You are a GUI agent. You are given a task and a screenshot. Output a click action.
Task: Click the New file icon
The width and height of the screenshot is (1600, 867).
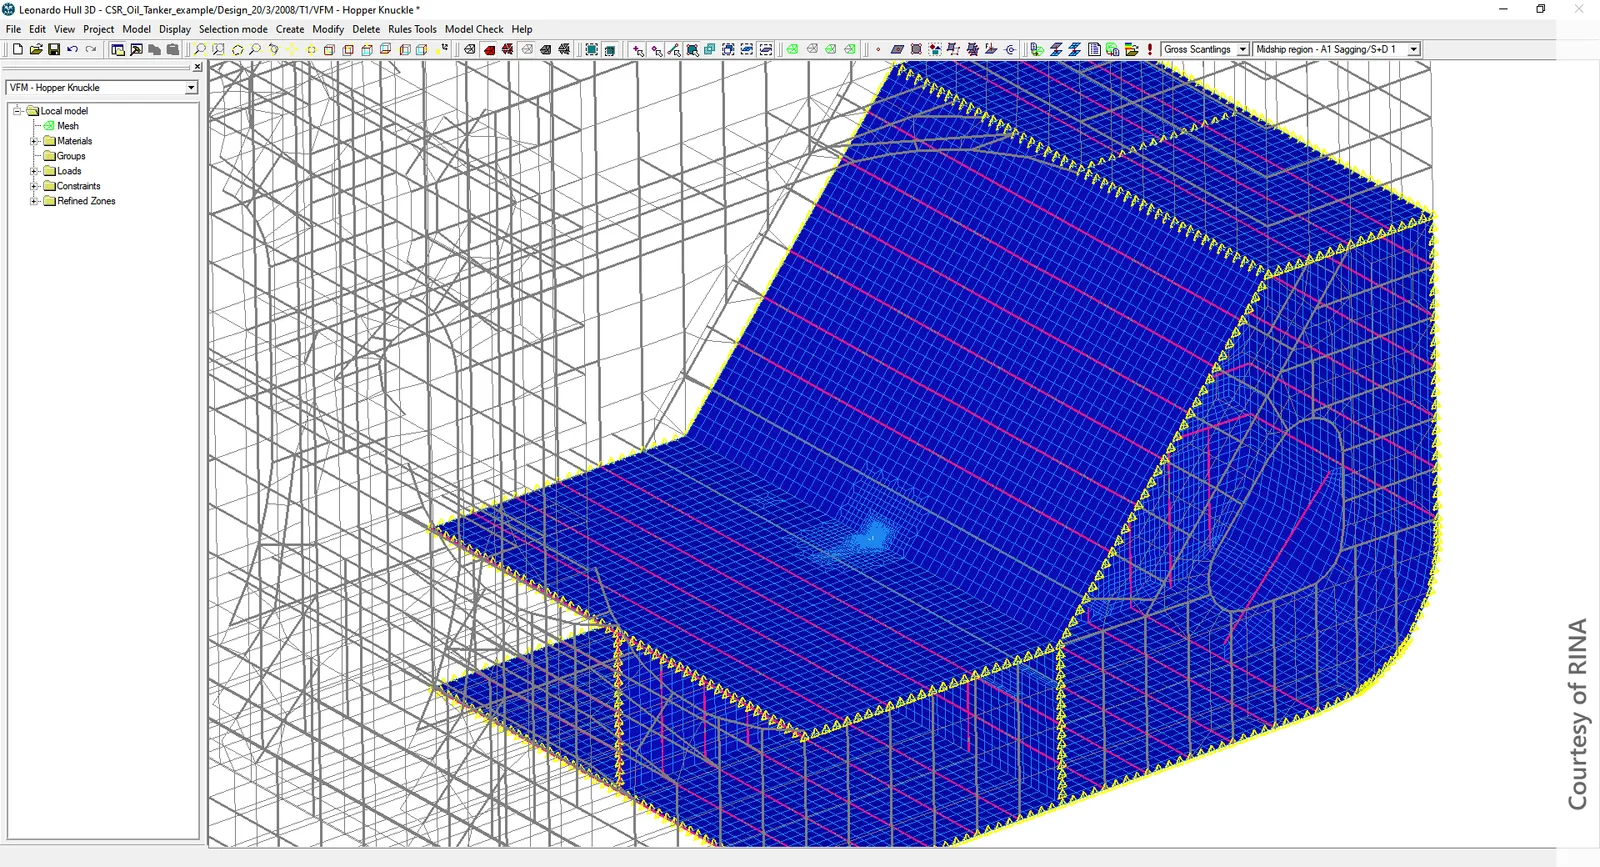point(17,49)
